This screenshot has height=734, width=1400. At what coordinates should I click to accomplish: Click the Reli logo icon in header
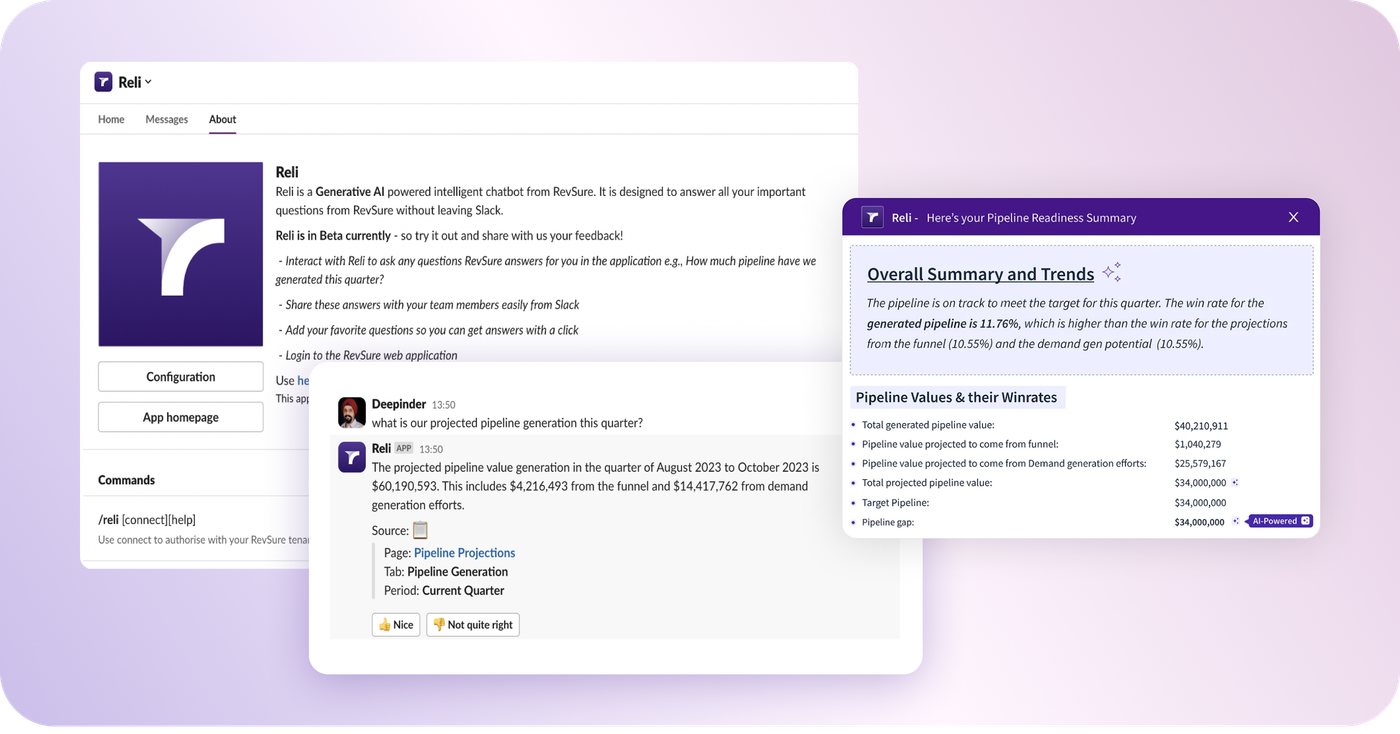tap(103, 82)
